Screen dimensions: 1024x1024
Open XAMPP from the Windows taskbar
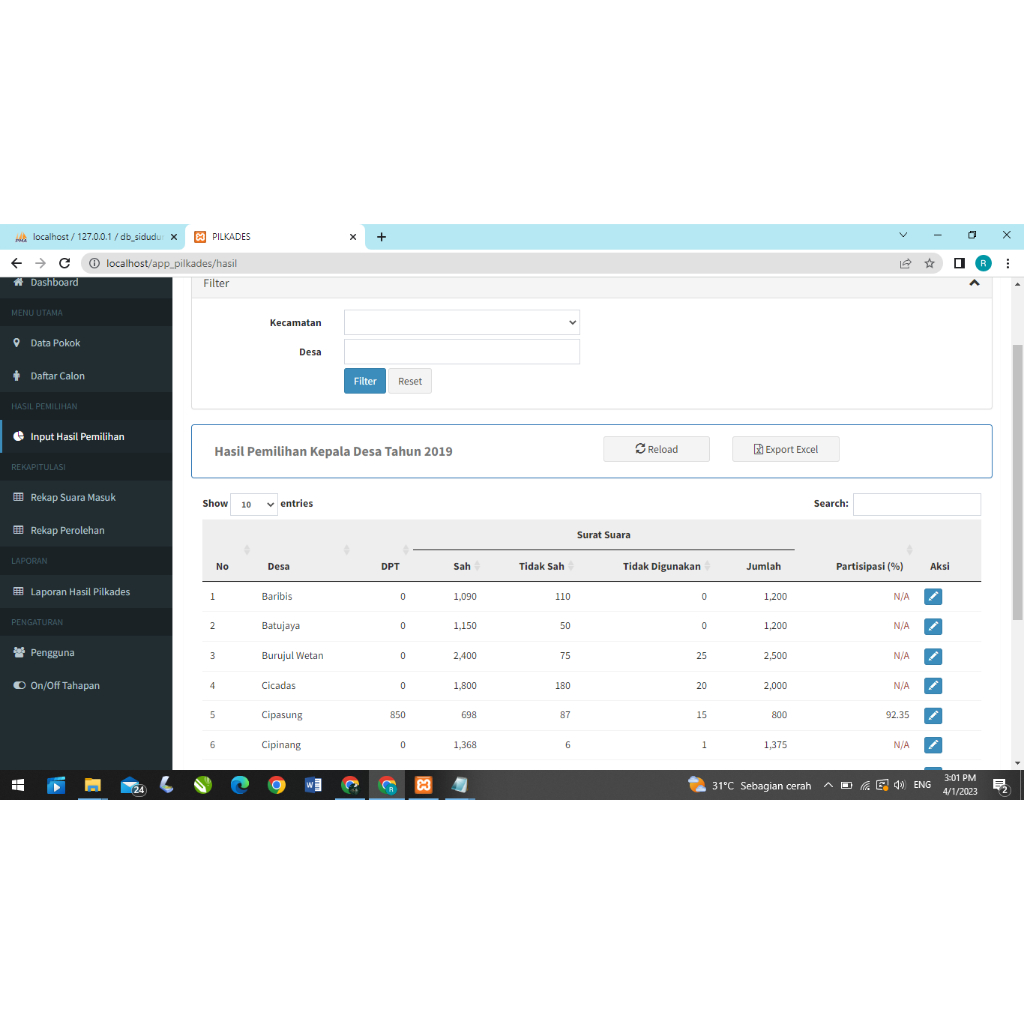point(423,785)
